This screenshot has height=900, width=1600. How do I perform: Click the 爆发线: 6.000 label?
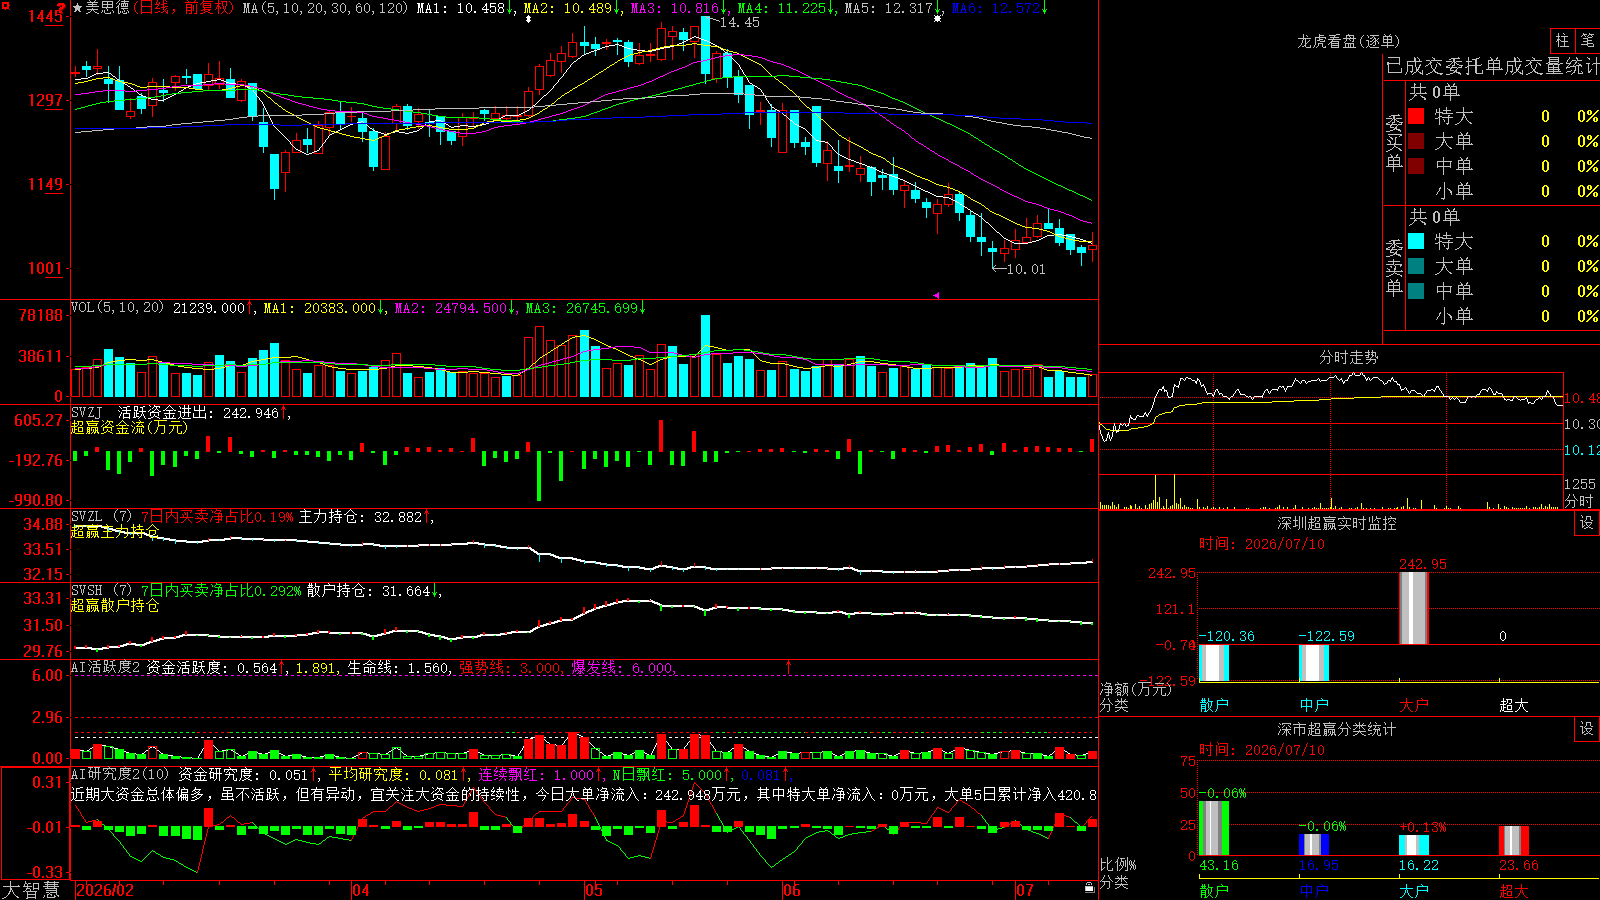click(x=622, y=667)
